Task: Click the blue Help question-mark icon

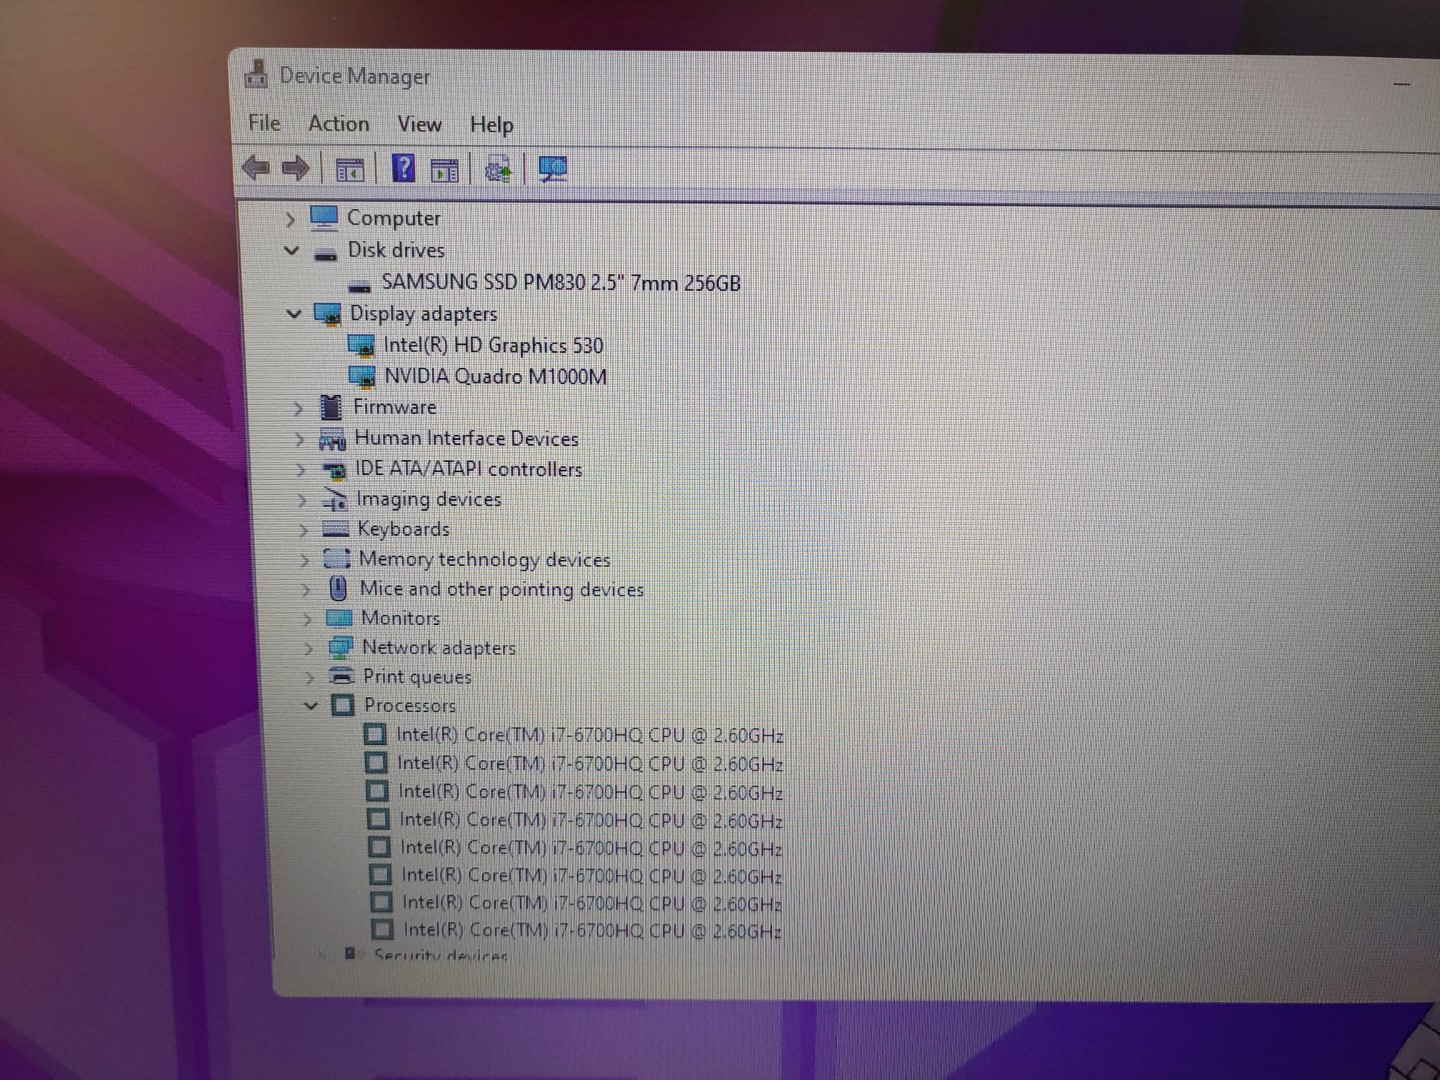Action: pyautogui.click(x=403, y=168)
